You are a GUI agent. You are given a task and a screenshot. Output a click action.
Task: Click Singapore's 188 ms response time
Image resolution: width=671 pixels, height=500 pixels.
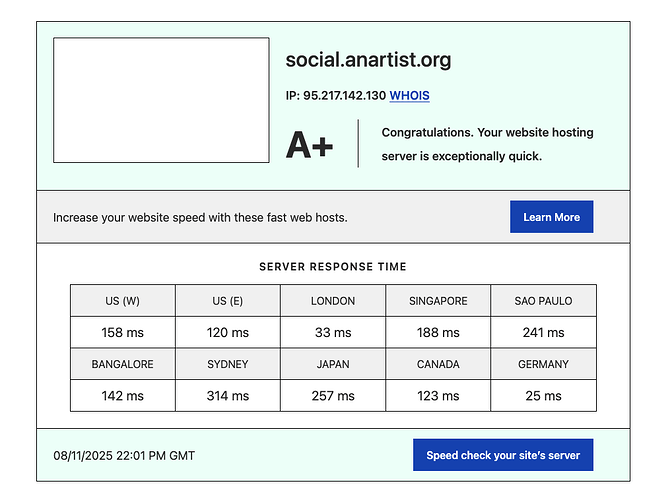pos(438,332)
